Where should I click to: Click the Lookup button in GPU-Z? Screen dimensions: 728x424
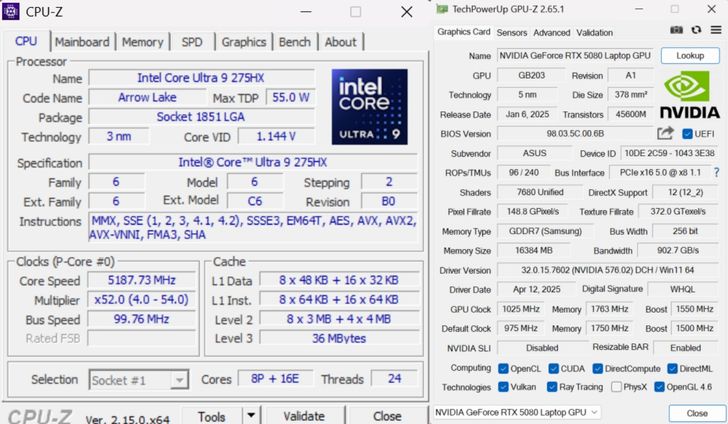coord(690,56)
